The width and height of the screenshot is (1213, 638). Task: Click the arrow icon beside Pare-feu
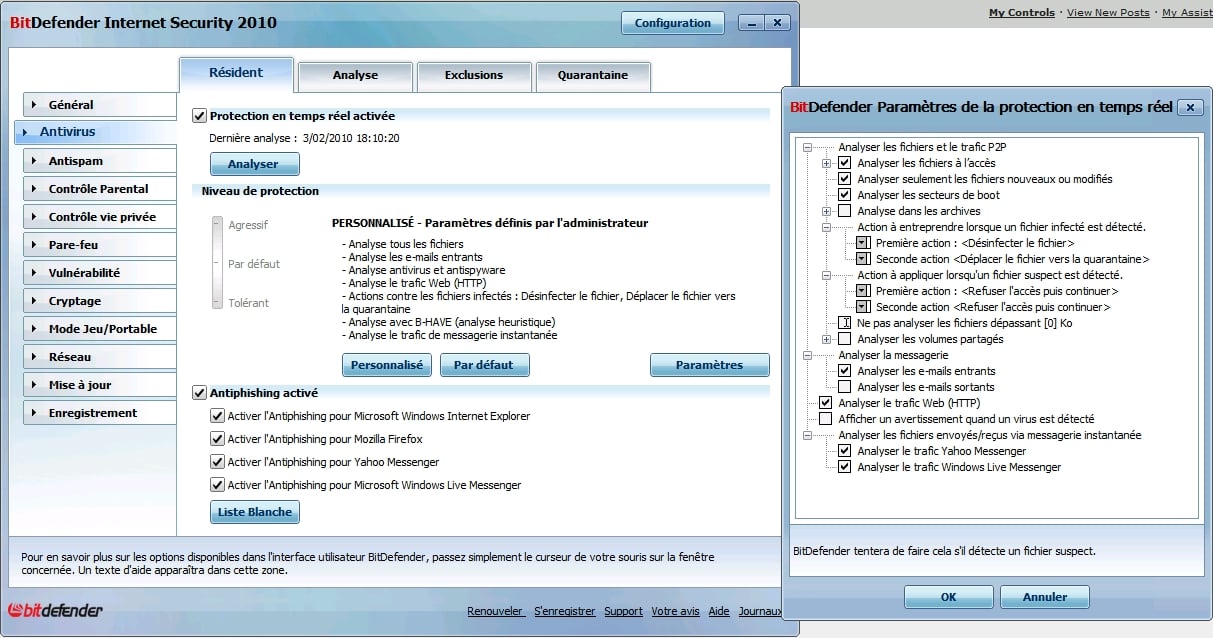pos(33,245)
